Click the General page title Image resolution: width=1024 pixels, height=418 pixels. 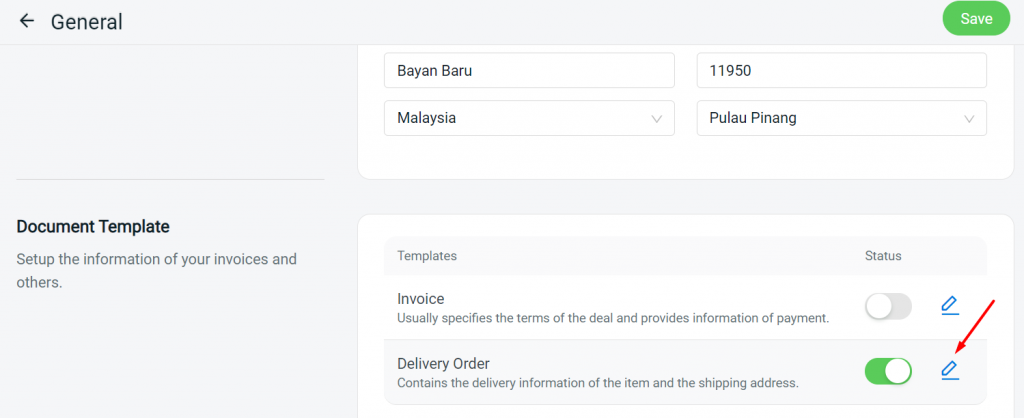pos(87,21)
